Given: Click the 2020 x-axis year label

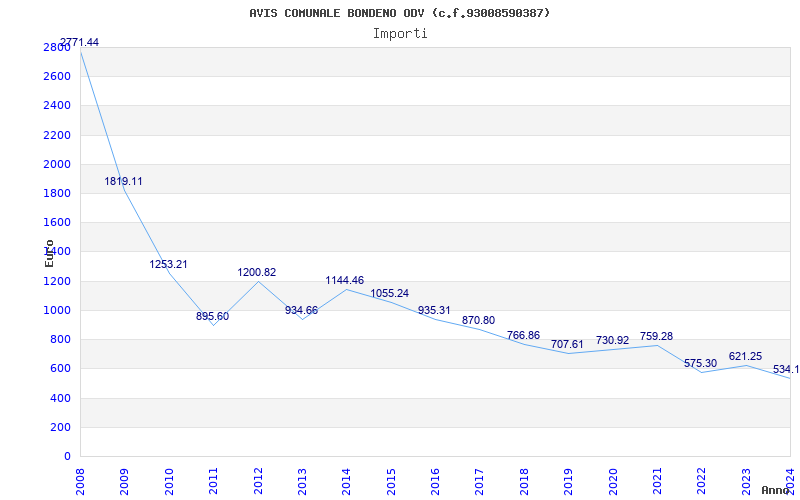Looking at the screenshot, I should pos(613,481).
